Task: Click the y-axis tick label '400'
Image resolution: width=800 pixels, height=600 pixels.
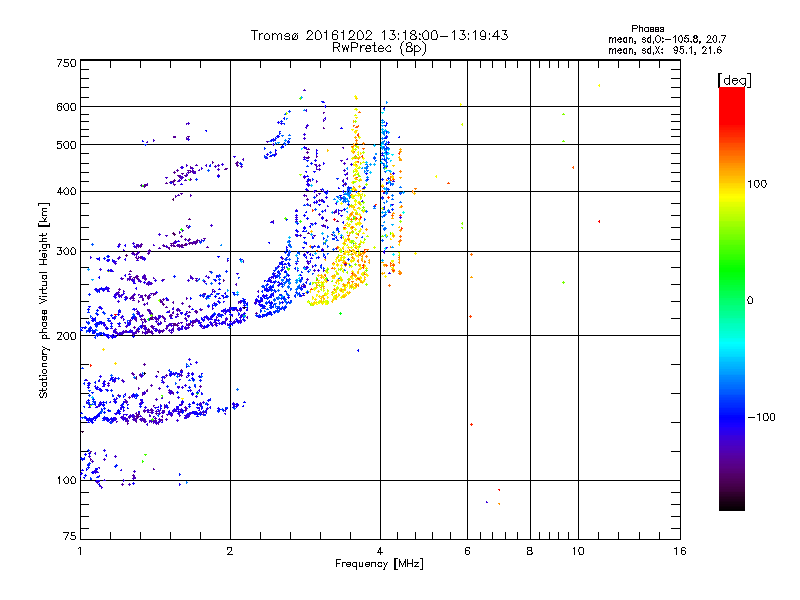Action: point(66,192)
